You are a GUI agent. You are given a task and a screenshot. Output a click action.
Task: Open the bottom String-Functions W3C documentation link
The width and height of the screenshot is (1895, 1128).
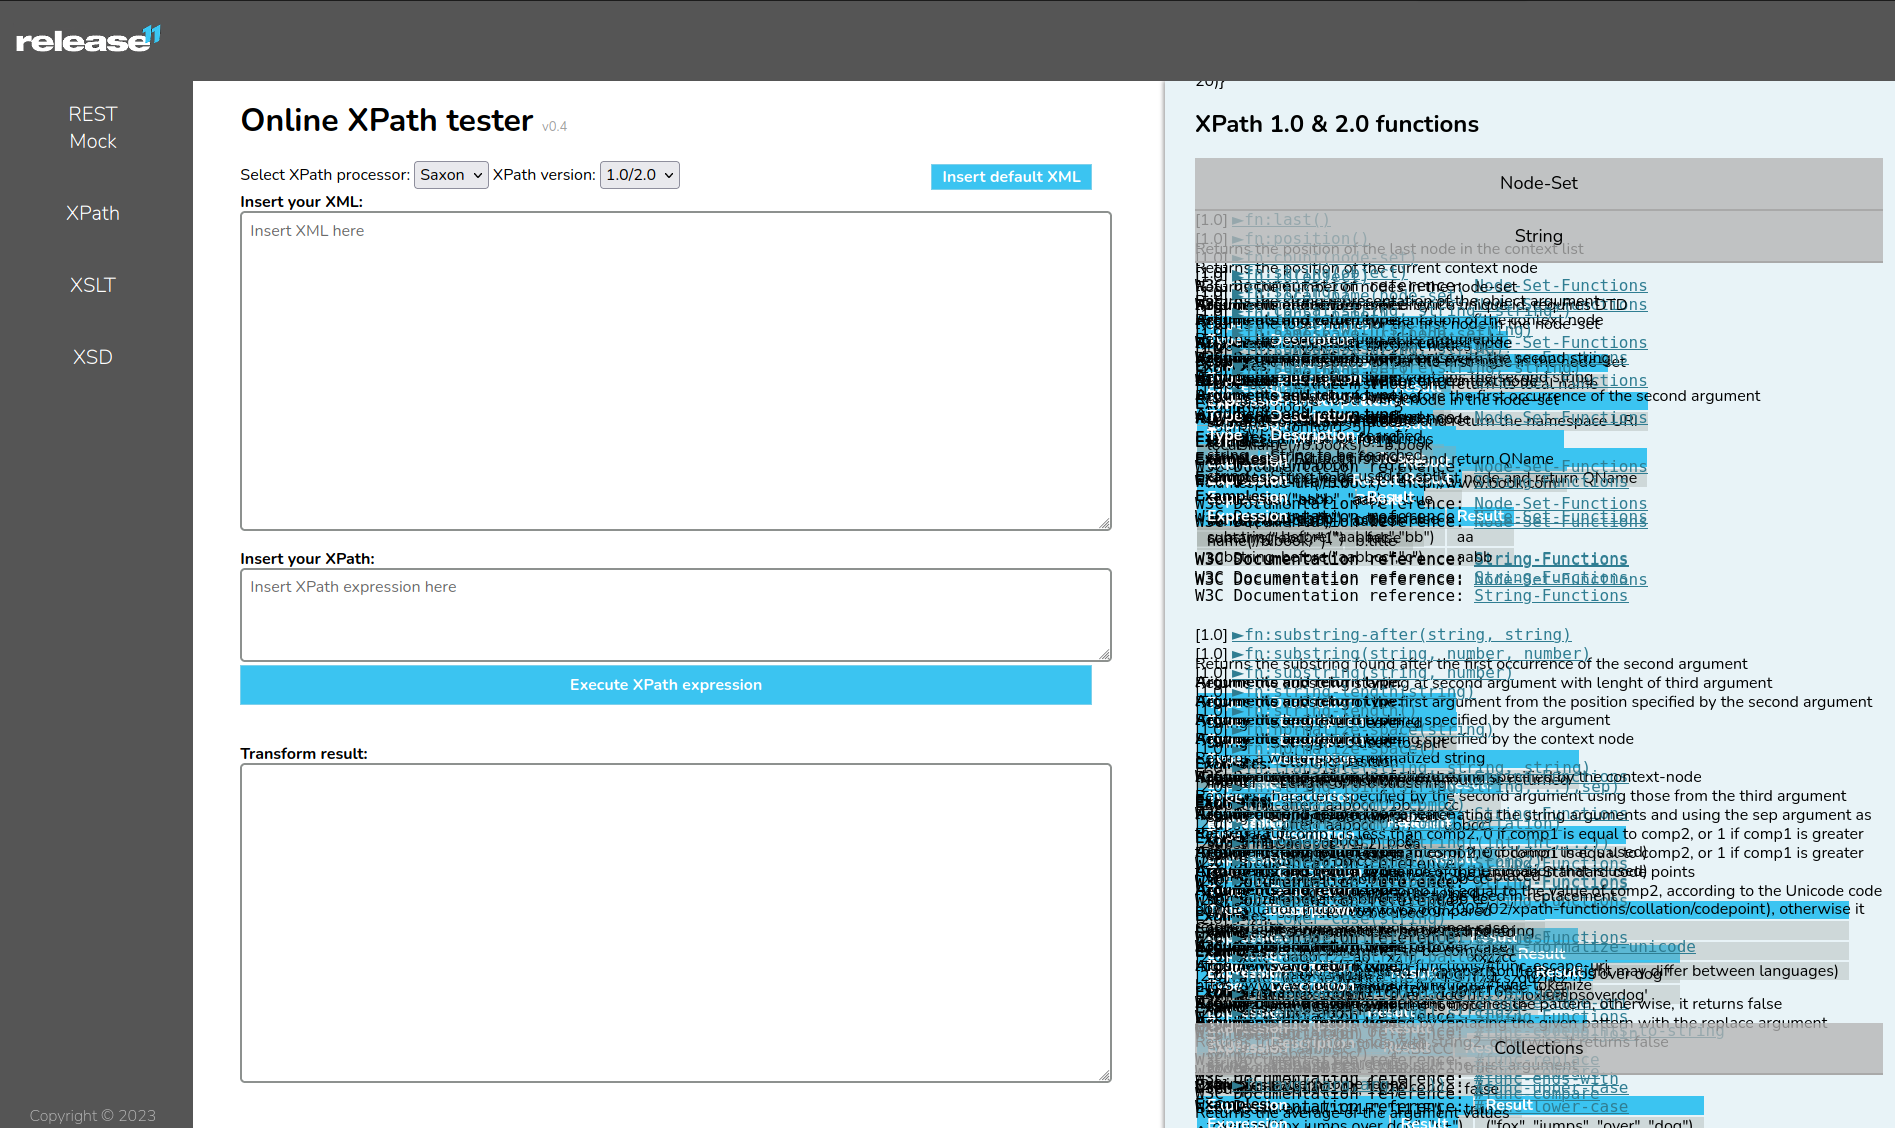pos(1550,596)
